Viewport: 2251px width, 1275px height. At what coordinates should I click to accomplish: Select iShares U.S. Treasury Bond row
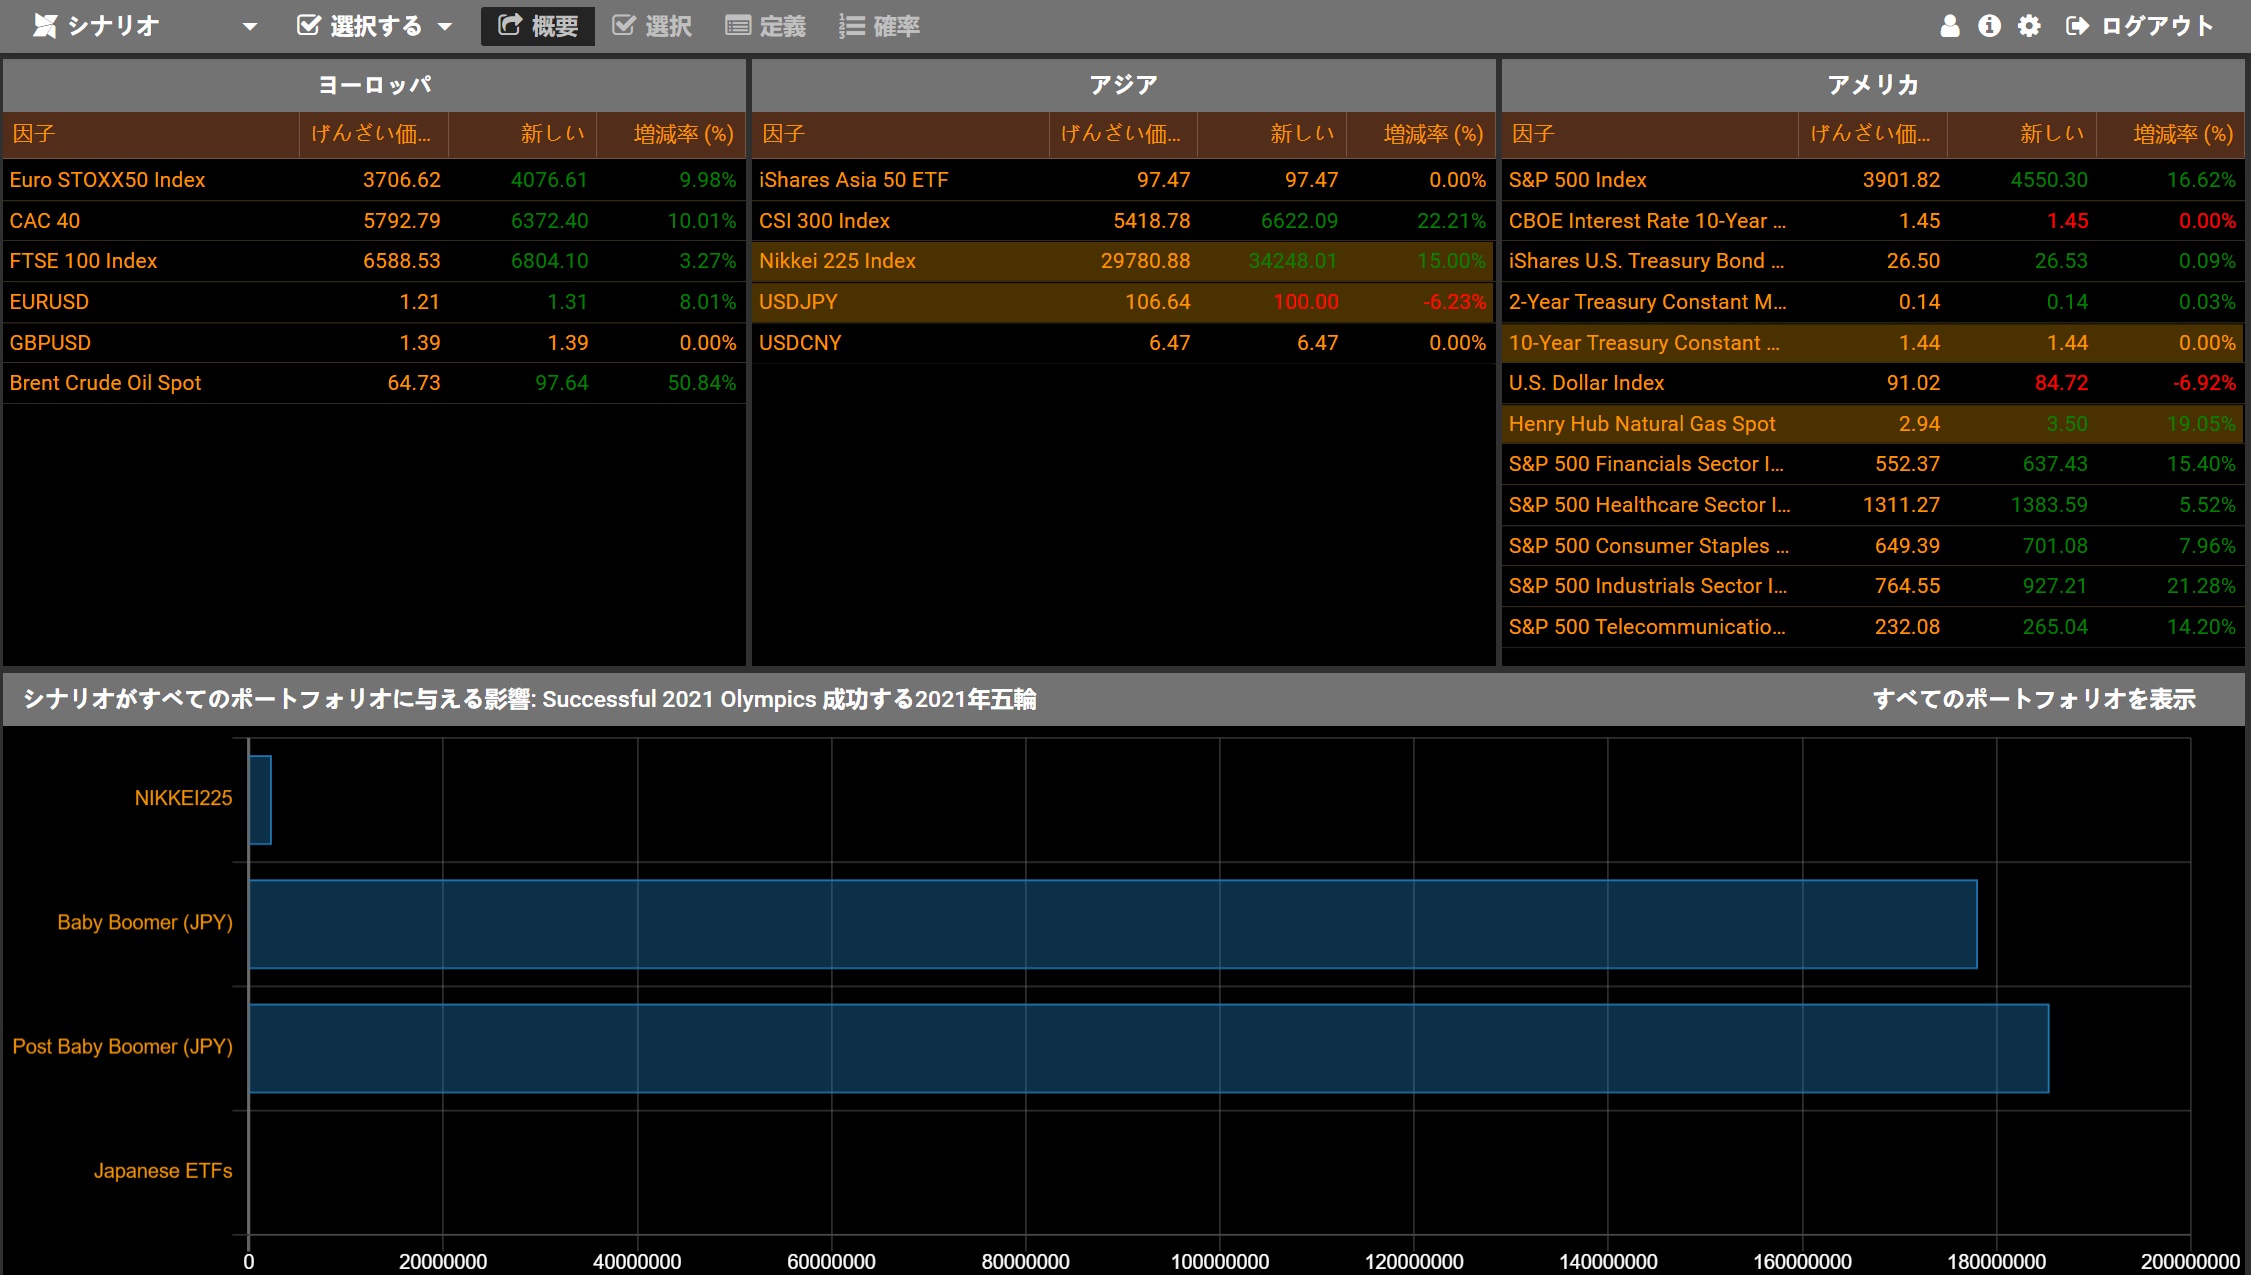[1872, 261]
